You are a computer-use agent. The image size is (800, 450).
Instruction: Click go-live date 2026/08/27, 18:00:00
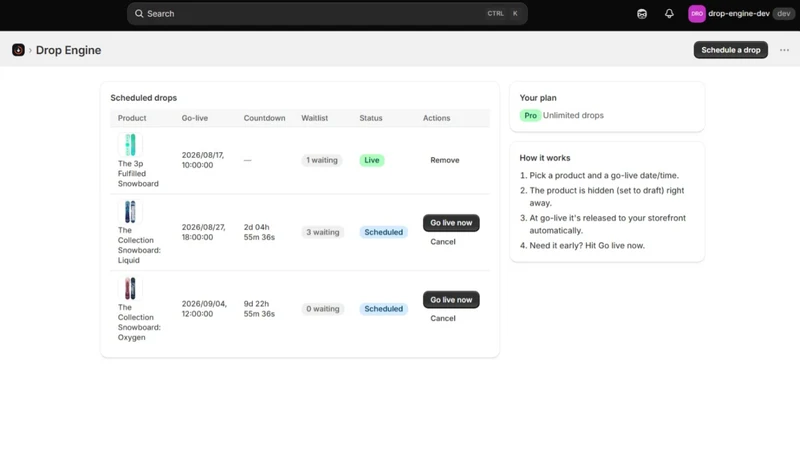click(203, 232)
